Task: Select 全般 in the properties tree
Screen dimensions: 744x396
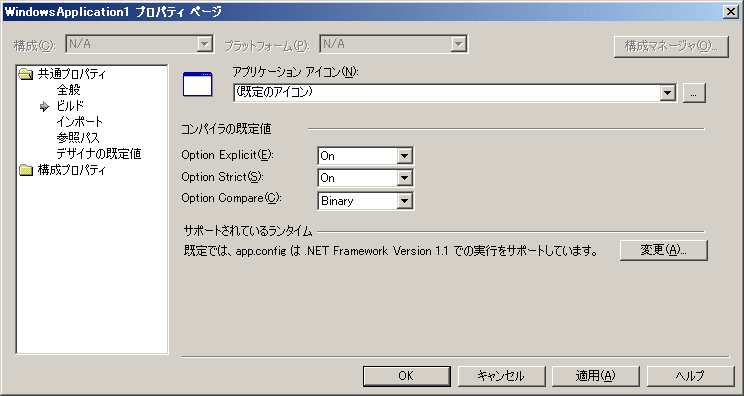Action: [x=69, y=90]
